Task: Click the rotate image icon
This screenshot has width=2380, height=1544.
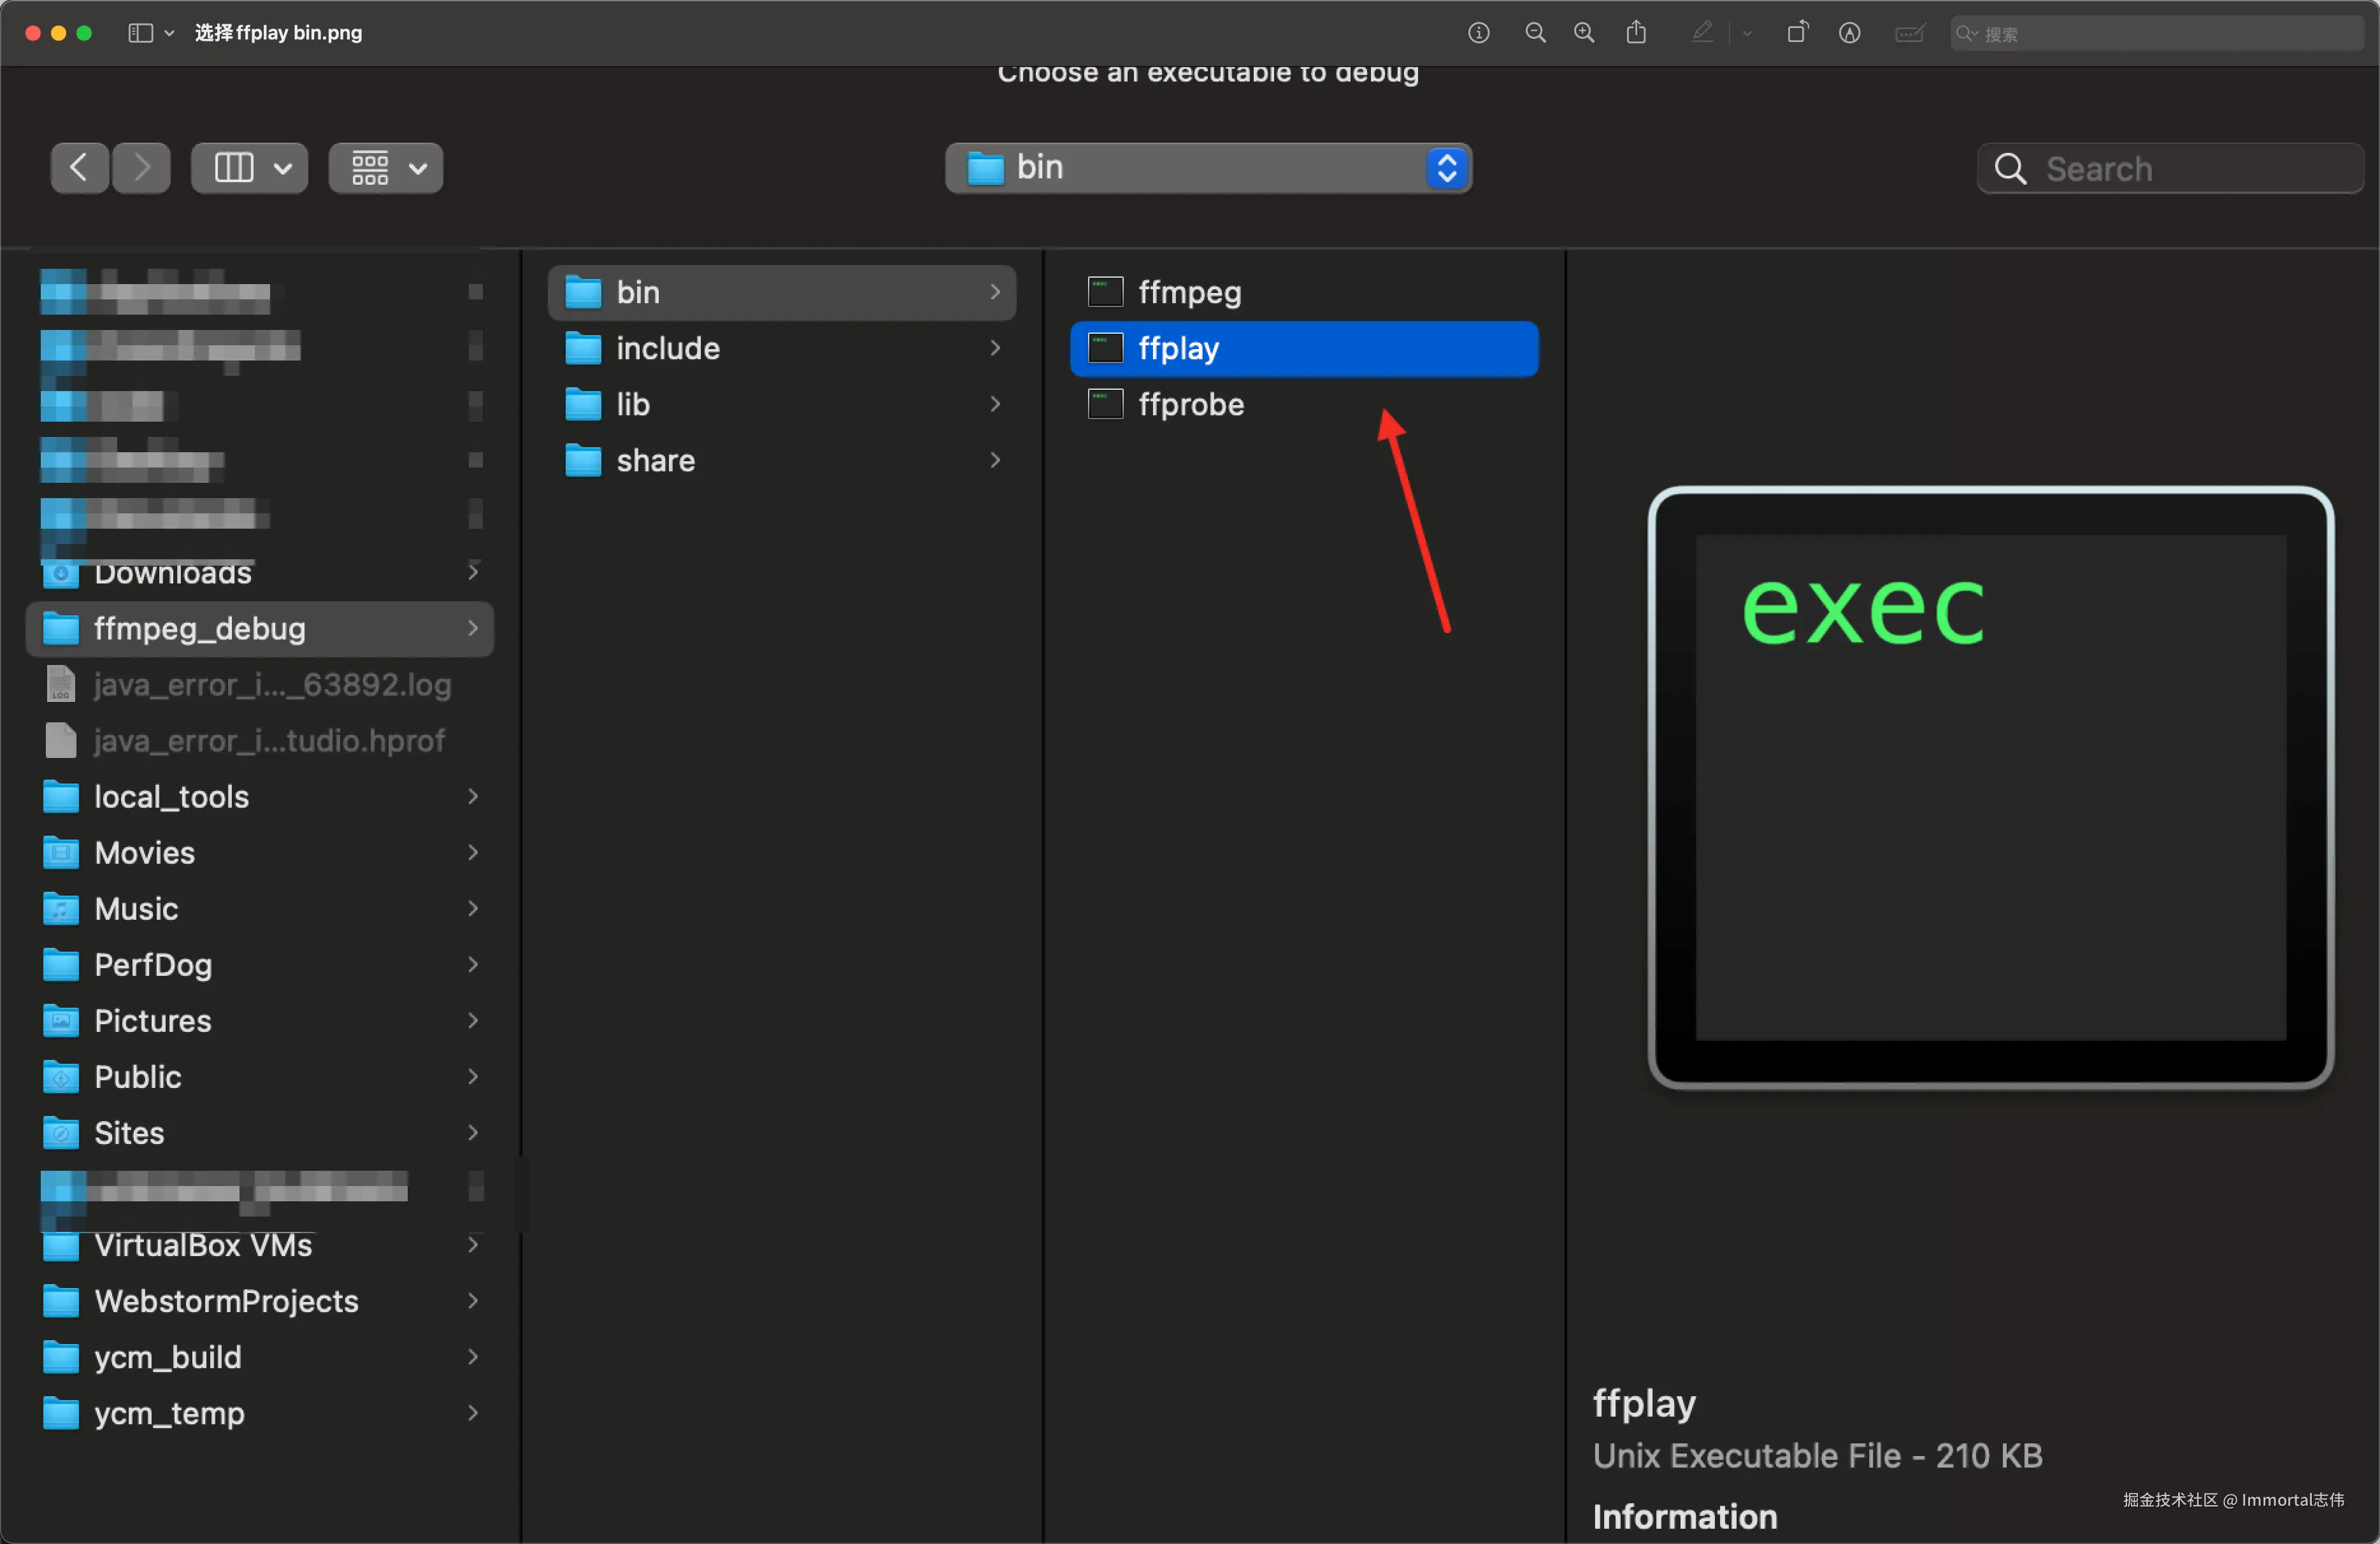Action: [1797, 33]
